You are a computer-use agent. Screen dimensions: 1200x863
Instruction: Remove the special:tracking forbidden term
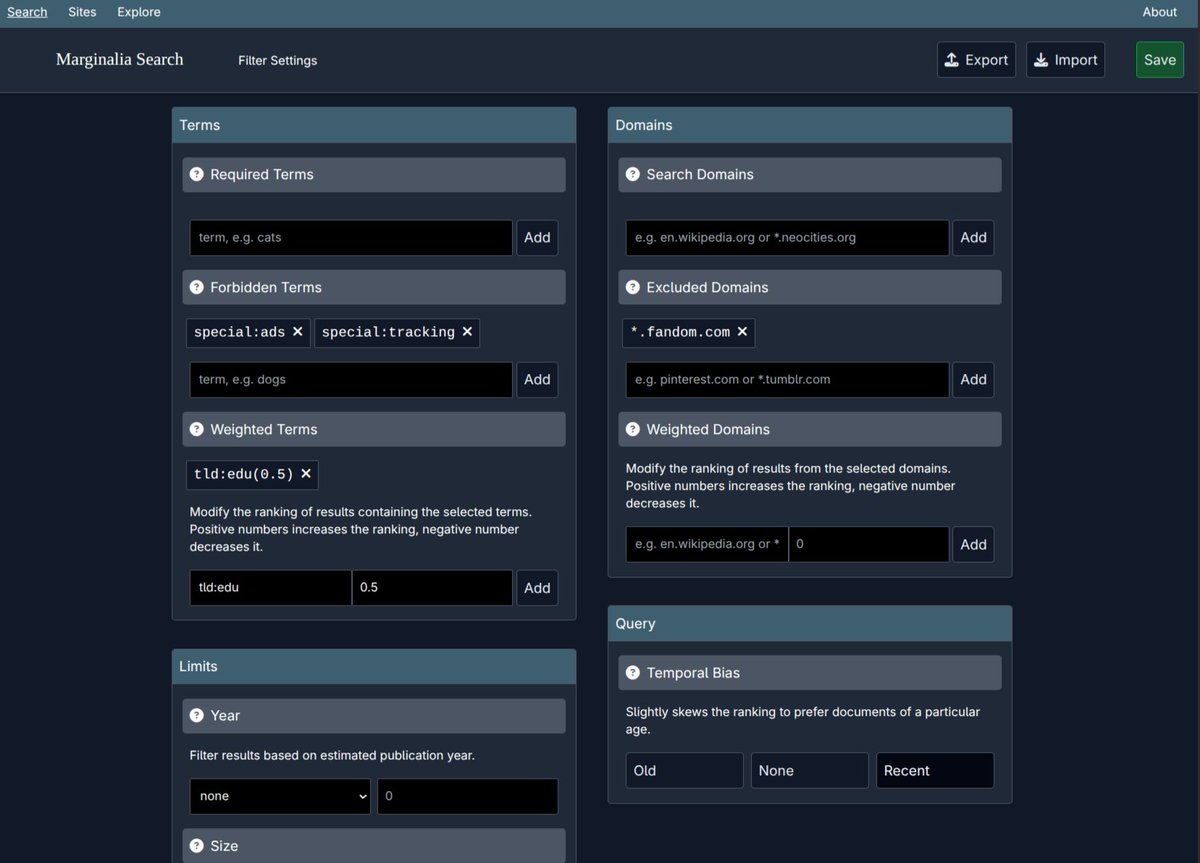[x=467, y=332]
